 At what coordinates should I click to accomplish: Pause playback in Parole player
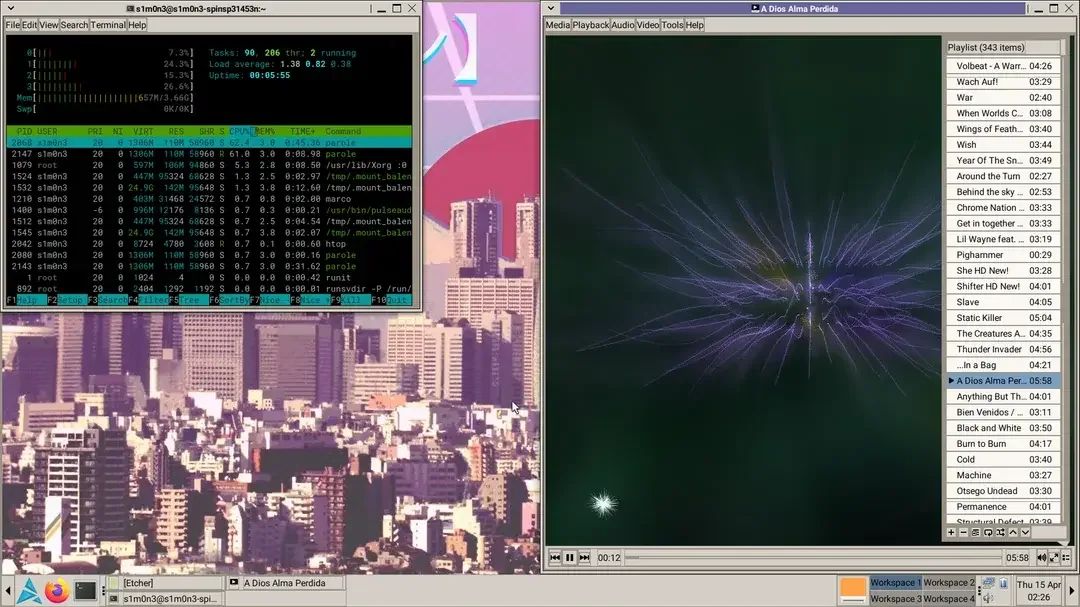click(x=570, y=558)
